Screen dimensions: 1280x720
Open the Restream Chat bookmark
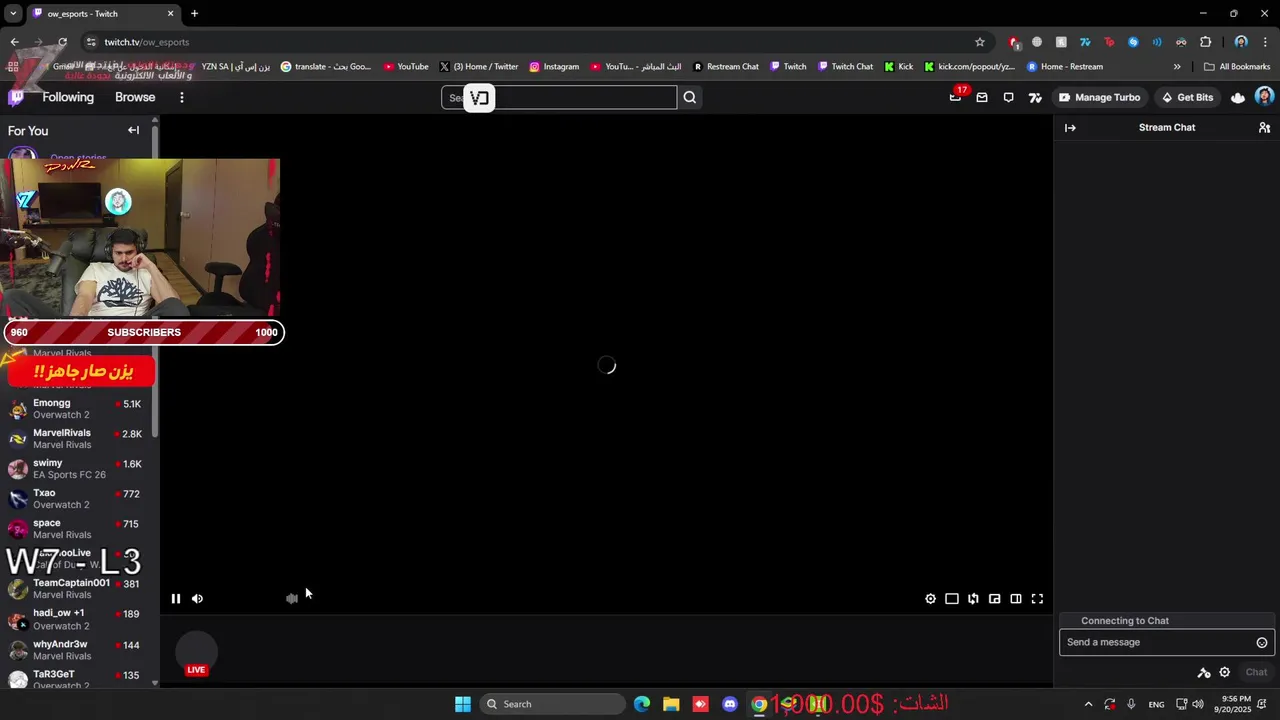[726, 67]
